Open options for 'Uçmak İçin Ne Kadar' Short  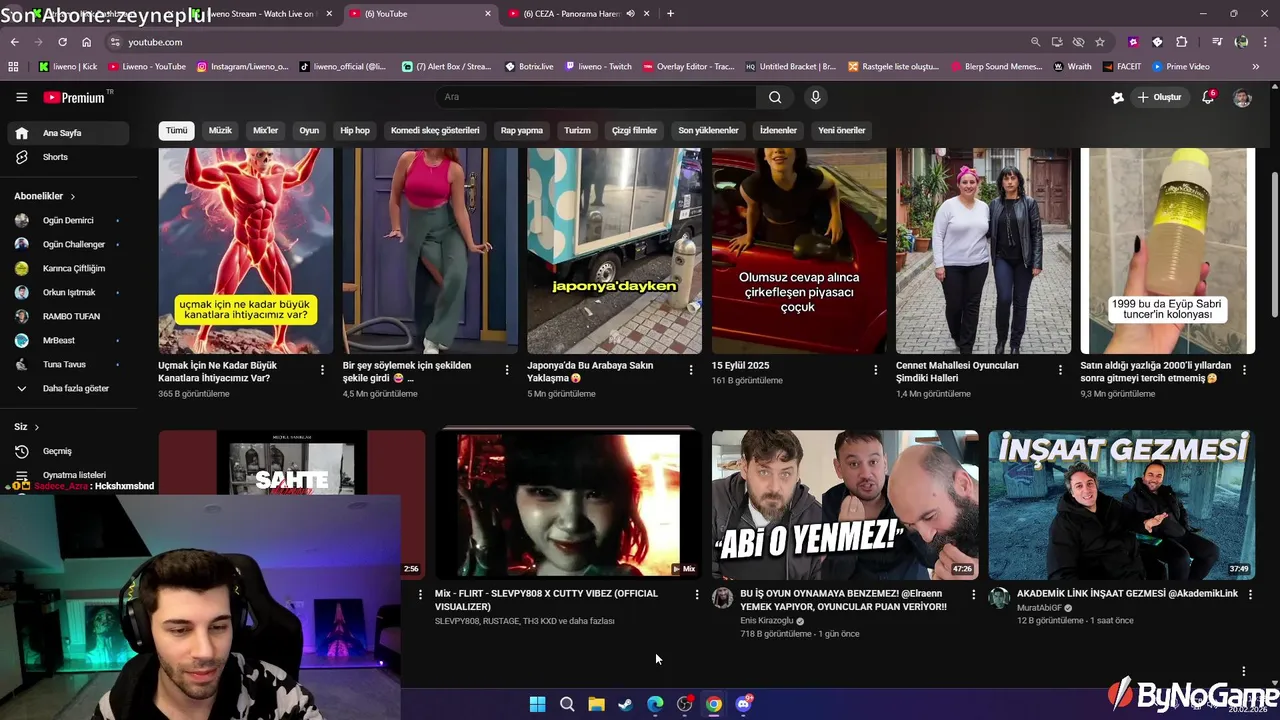pyautogui.click(x=322, y=370)
